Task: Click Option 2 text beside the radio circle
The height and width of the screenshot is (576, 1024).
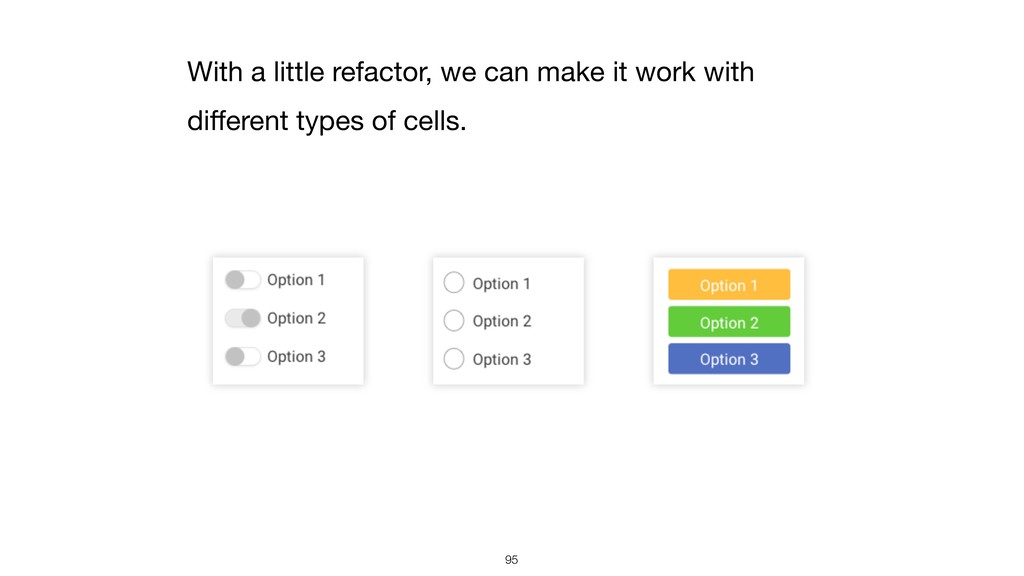Action: pyautogui.click(x=501, y=321)
